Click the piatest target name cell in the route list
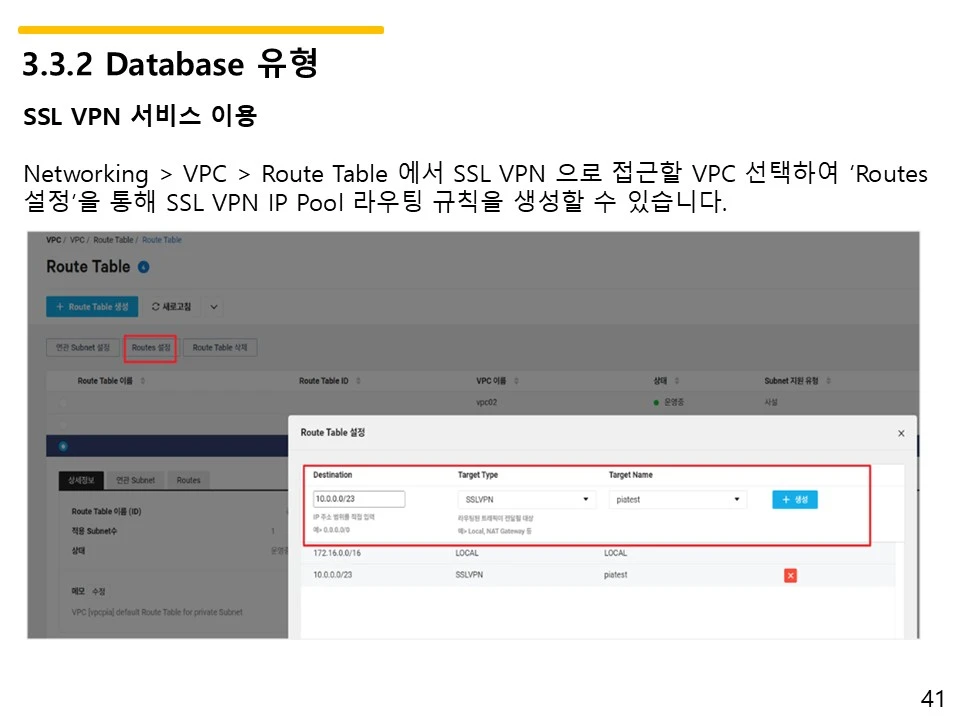 [615, 575]
